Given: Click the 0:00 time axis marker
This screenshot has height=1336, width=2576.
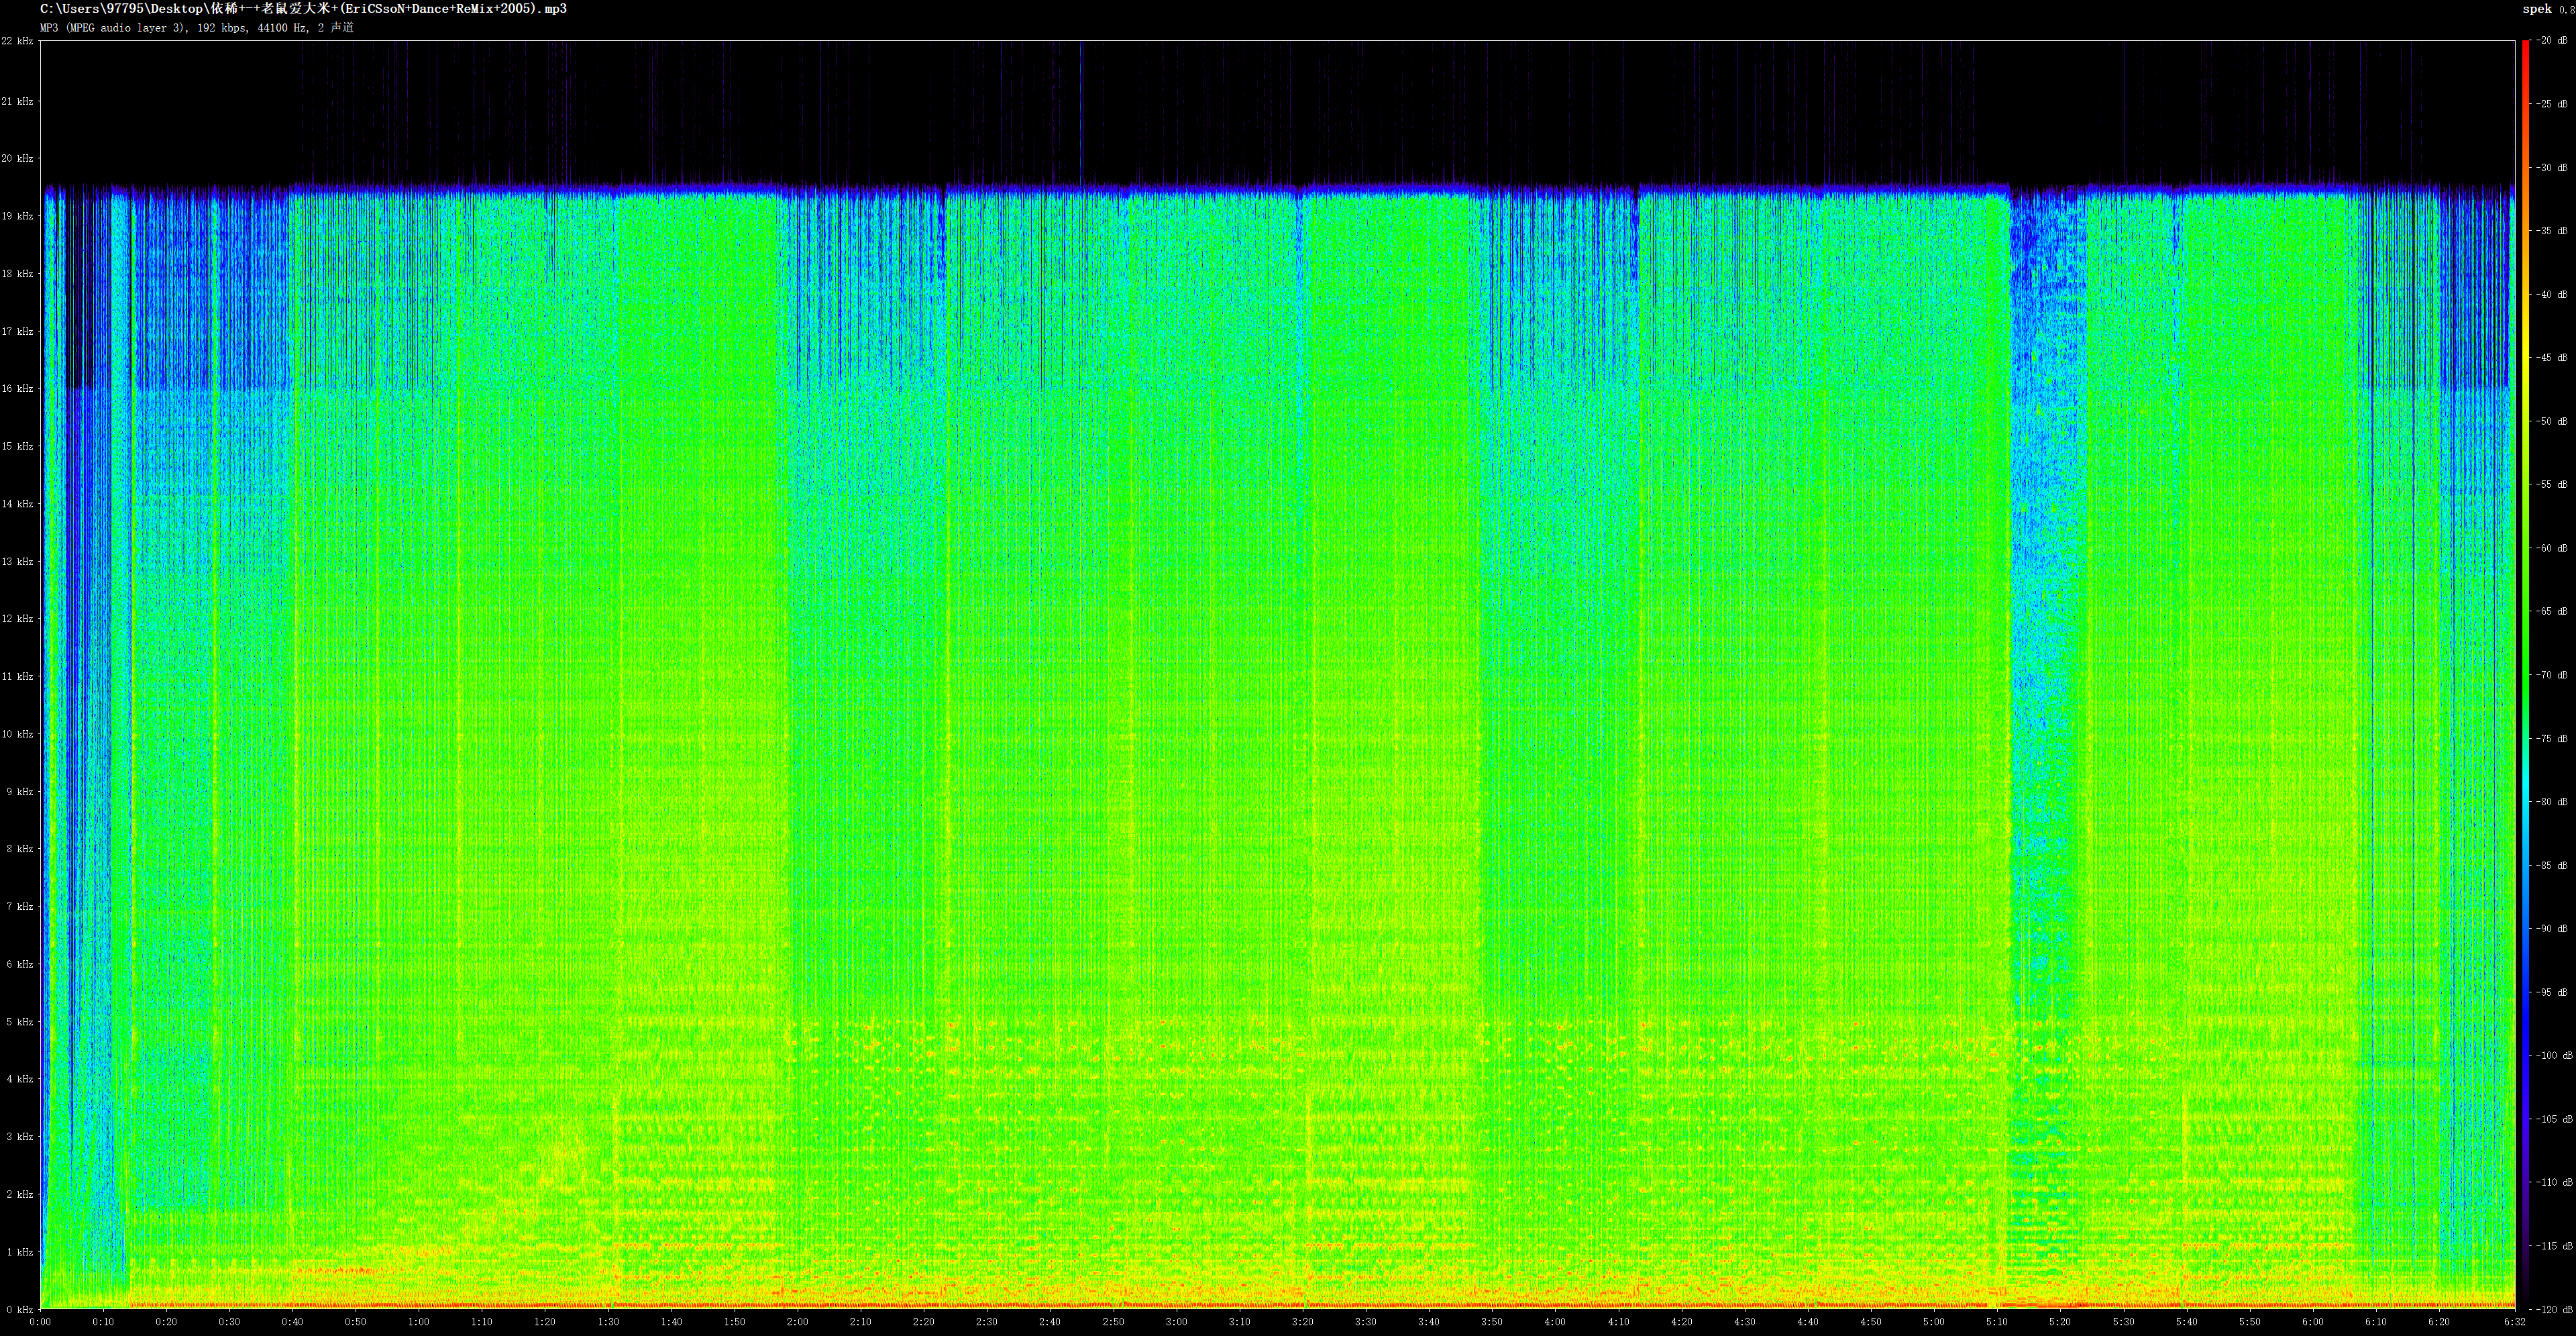Looking at the screenshot, I should 41,1322.
